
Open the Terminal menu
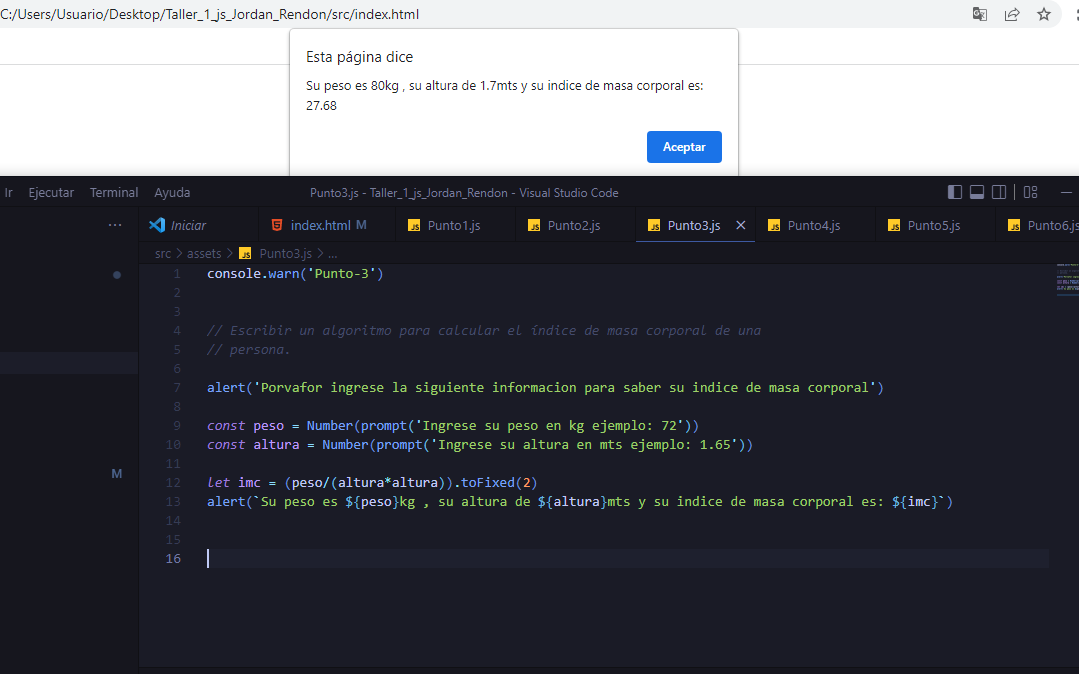tap(113, 191)
